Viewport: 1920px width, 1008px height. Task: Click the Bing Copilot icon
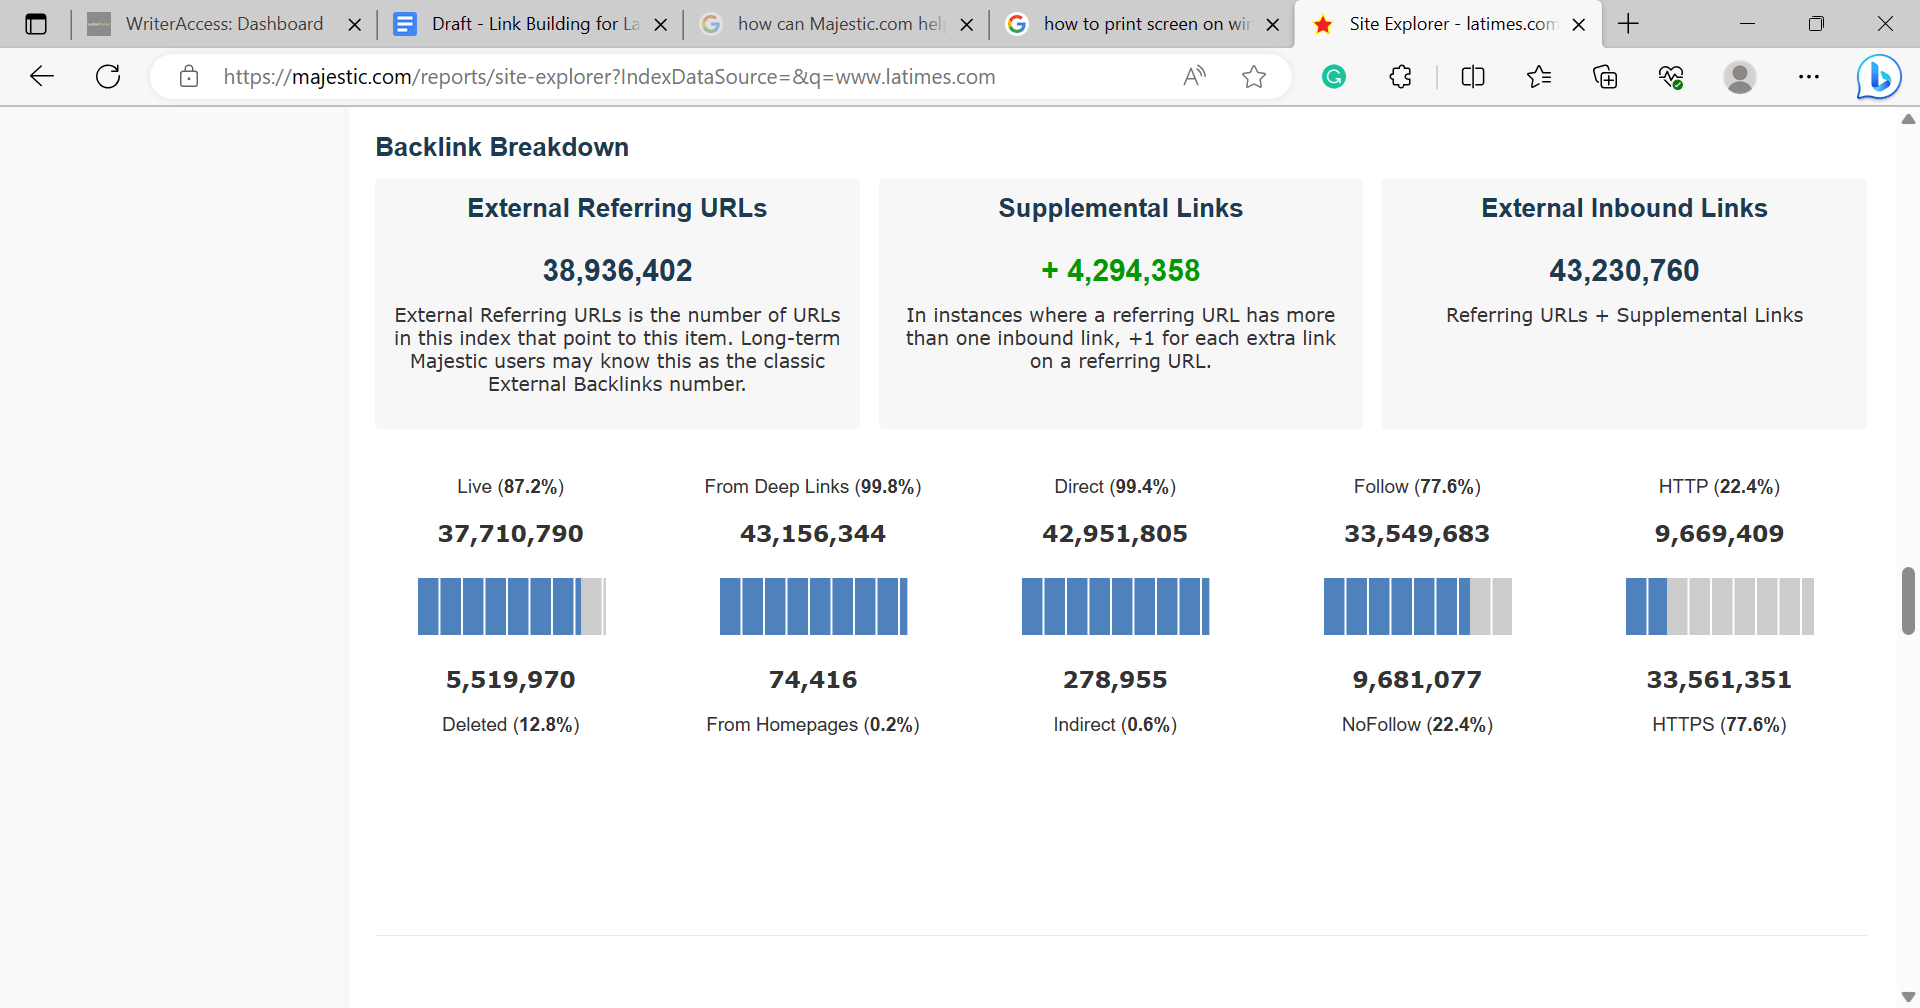coord(1878,76)
